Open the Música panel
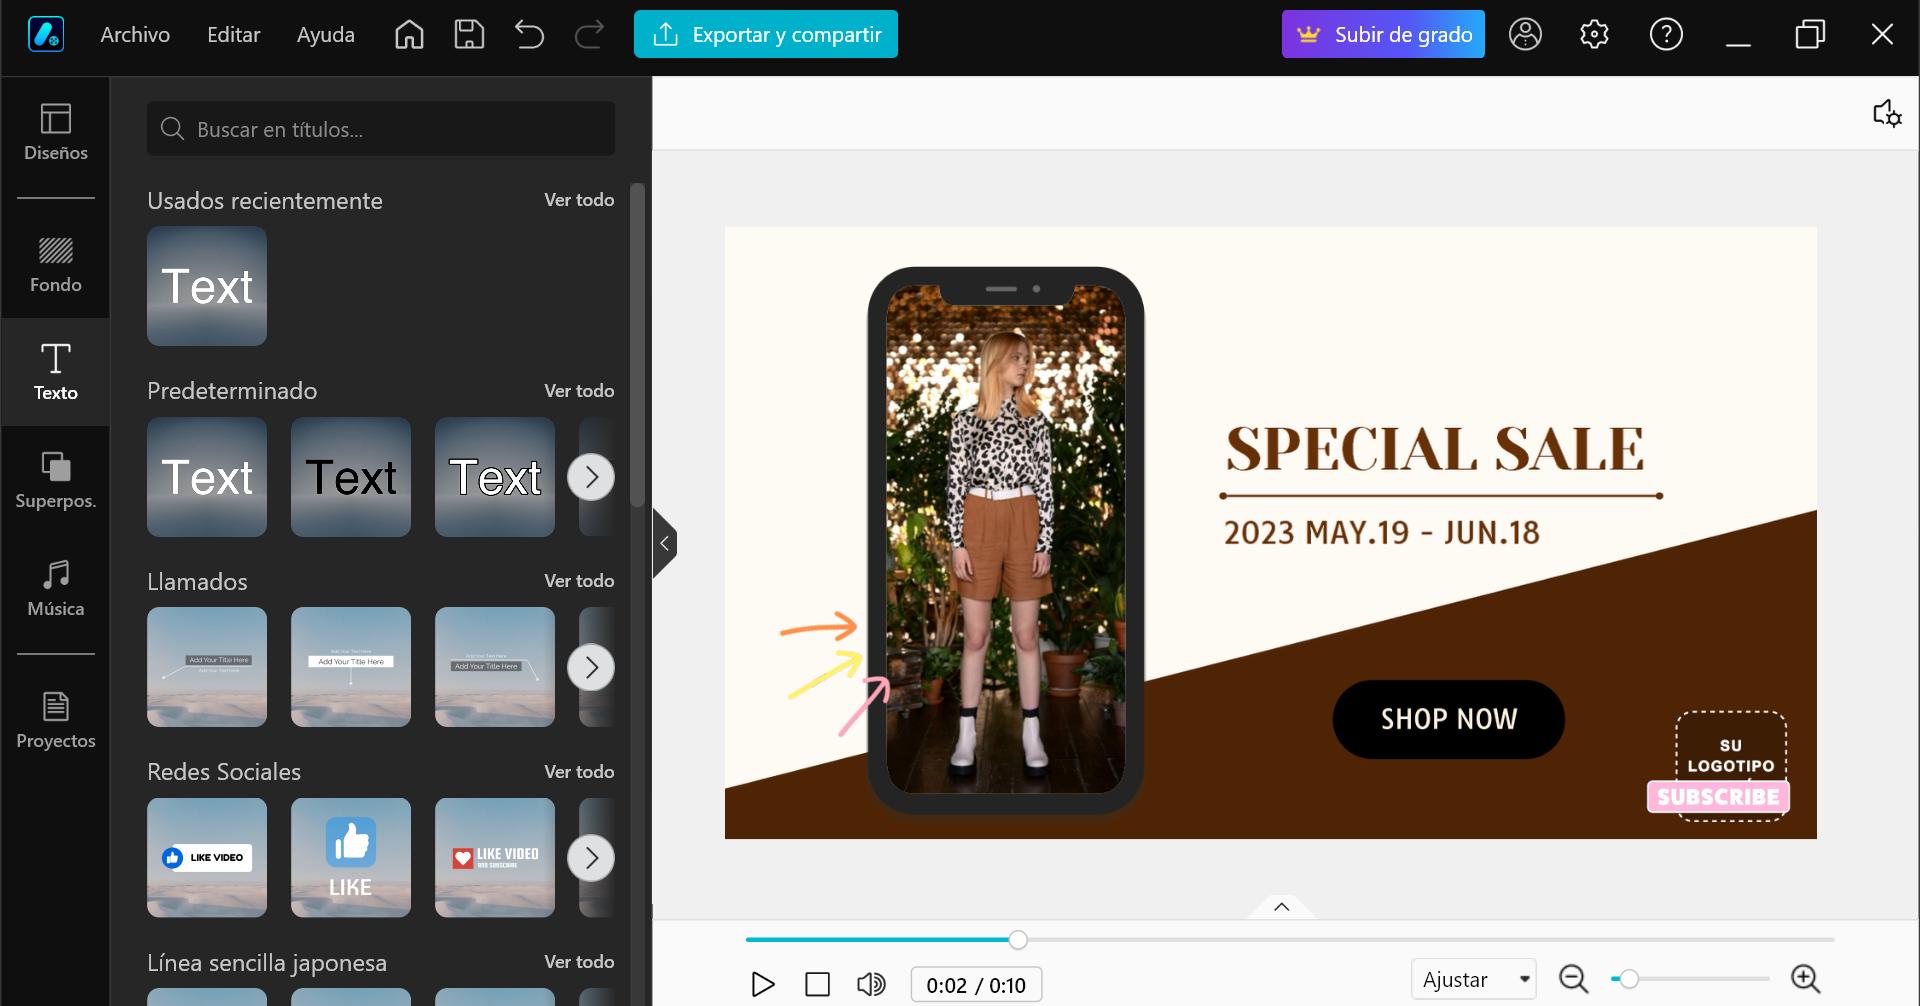This screenshot has height=1006, width=1920. click(x=55, y=588)
